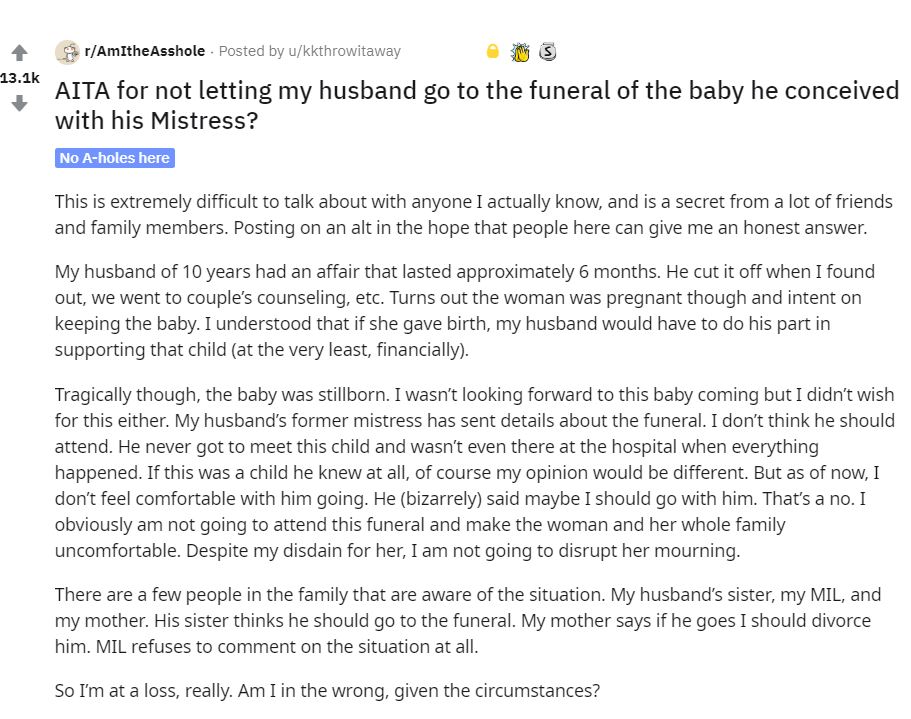Screen dimensions: 911x719
Task: View the clapping hands award icon
Action: pyautogui.click(x=520, y=52)
